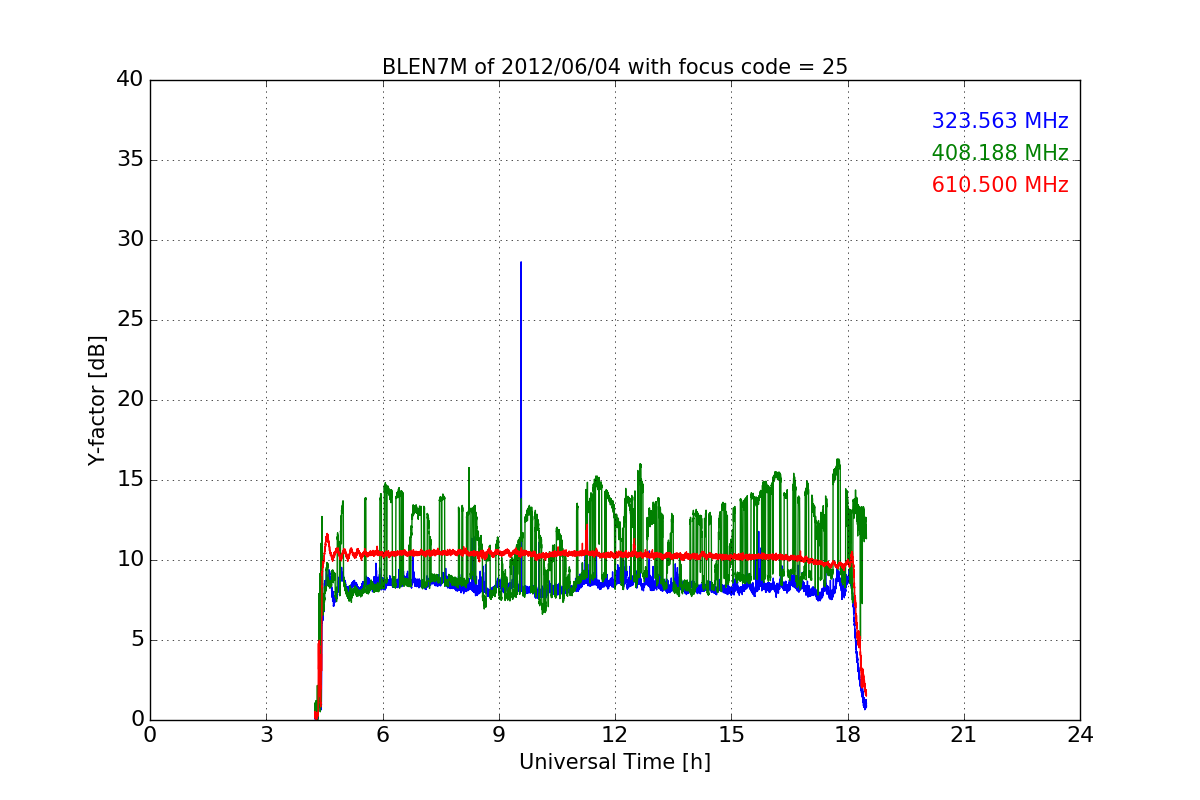This screenshot has height=800, width=1200.
Task: Click x-axis tick label 24
Action: point(1080,735)
